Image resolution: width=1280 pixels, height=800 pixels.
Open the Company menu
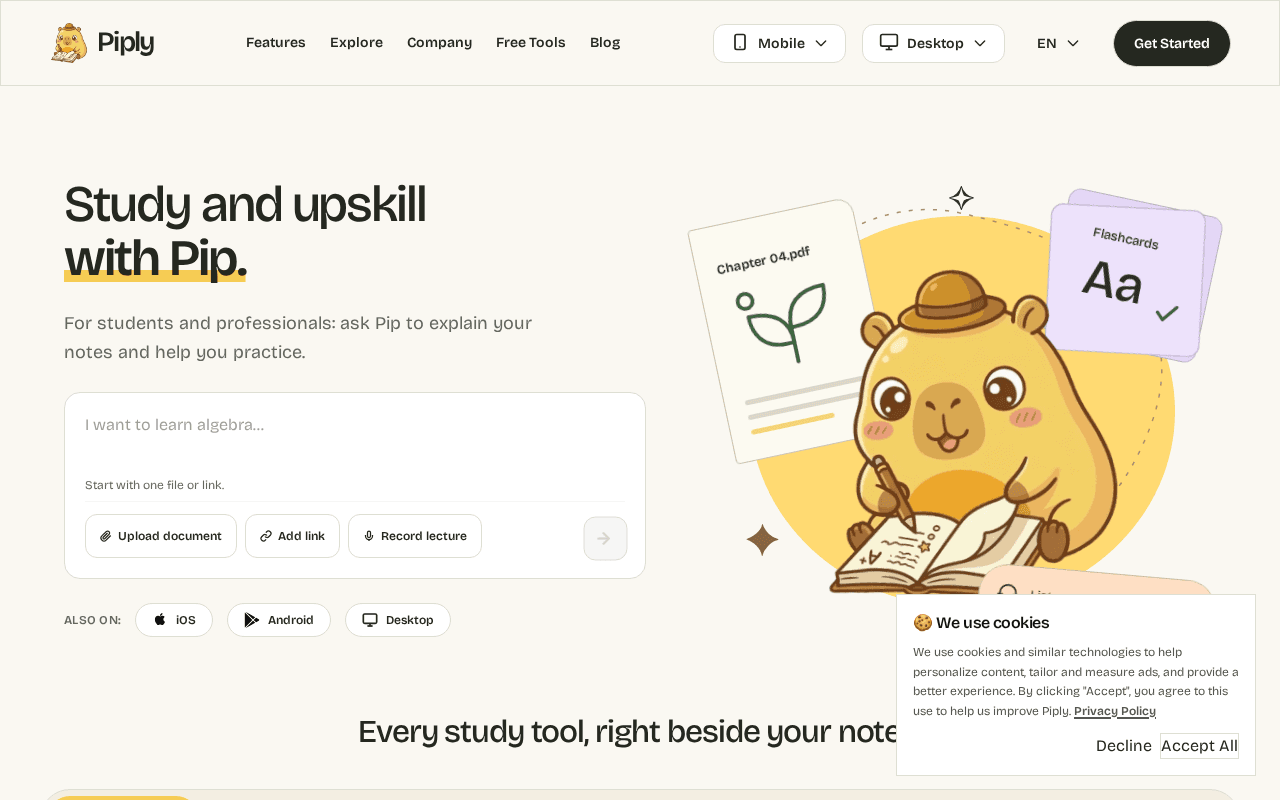(439, 43)
